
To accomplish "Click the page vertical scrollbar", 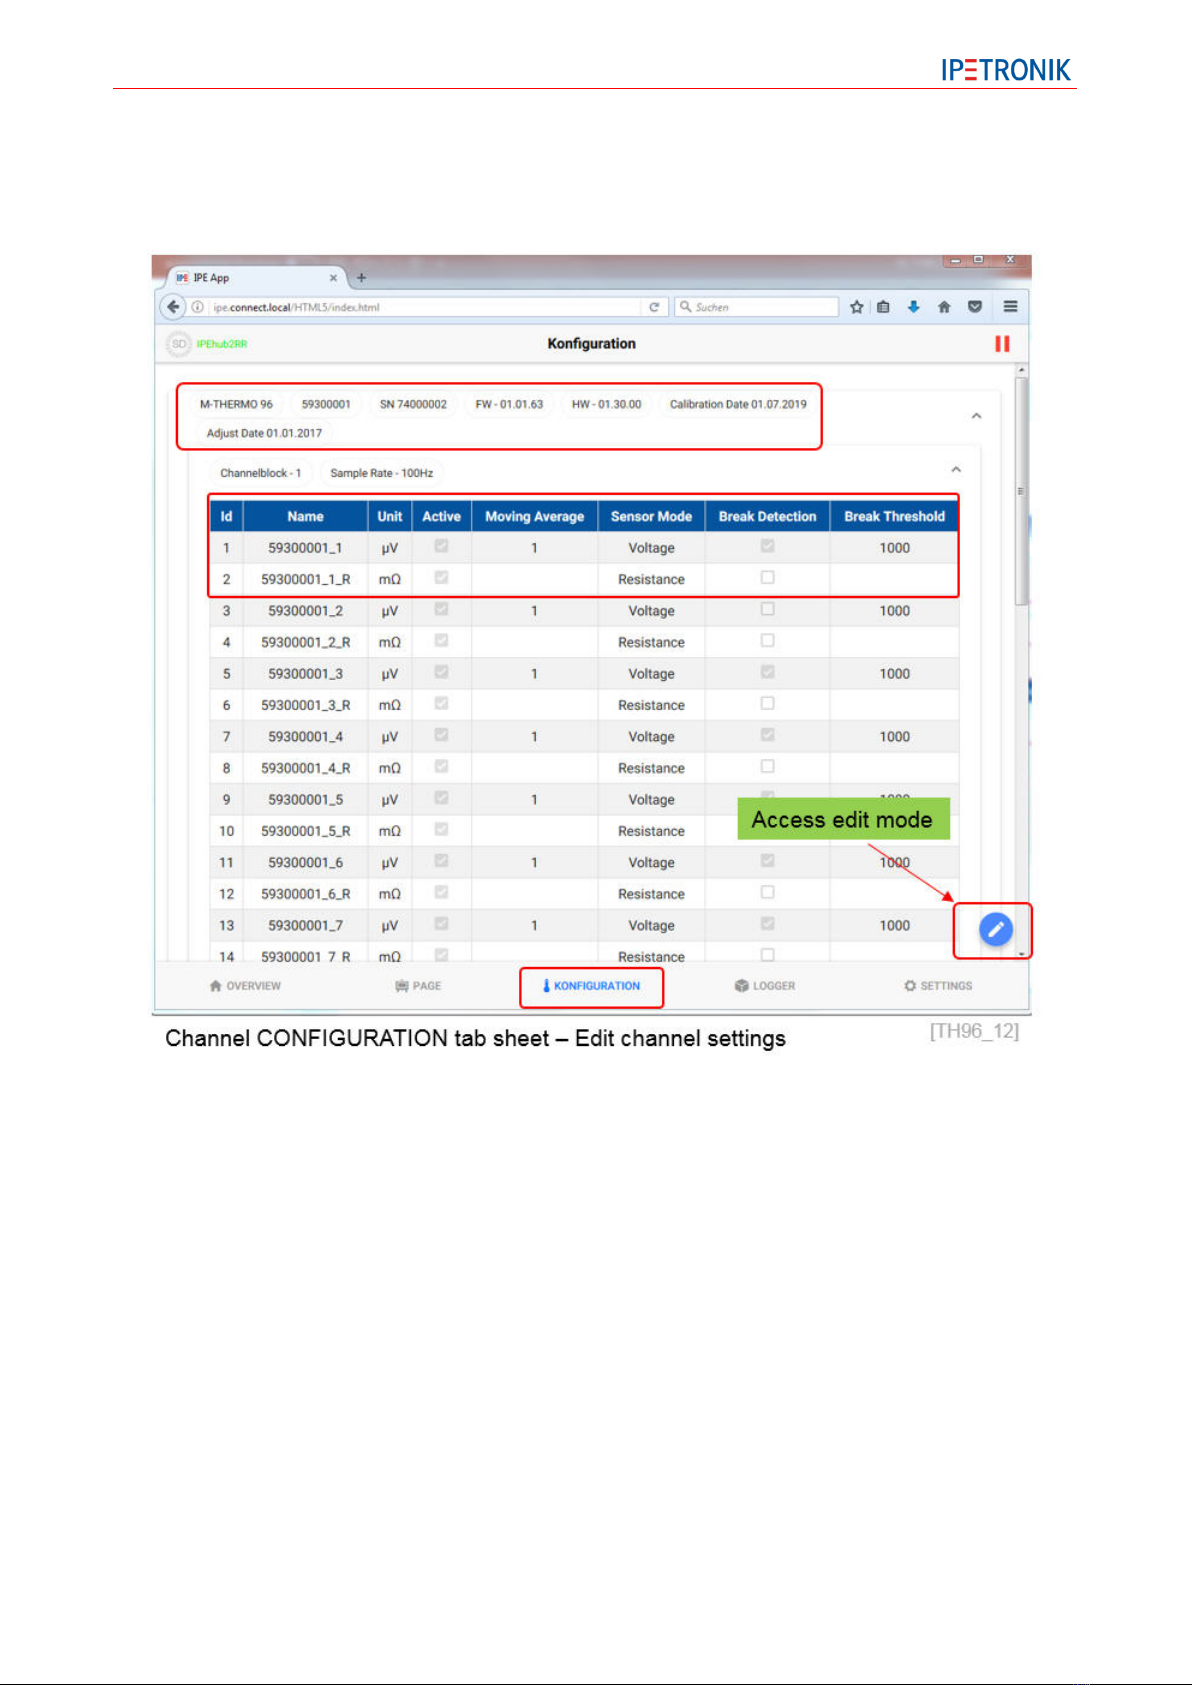I will click(1021, 490).
